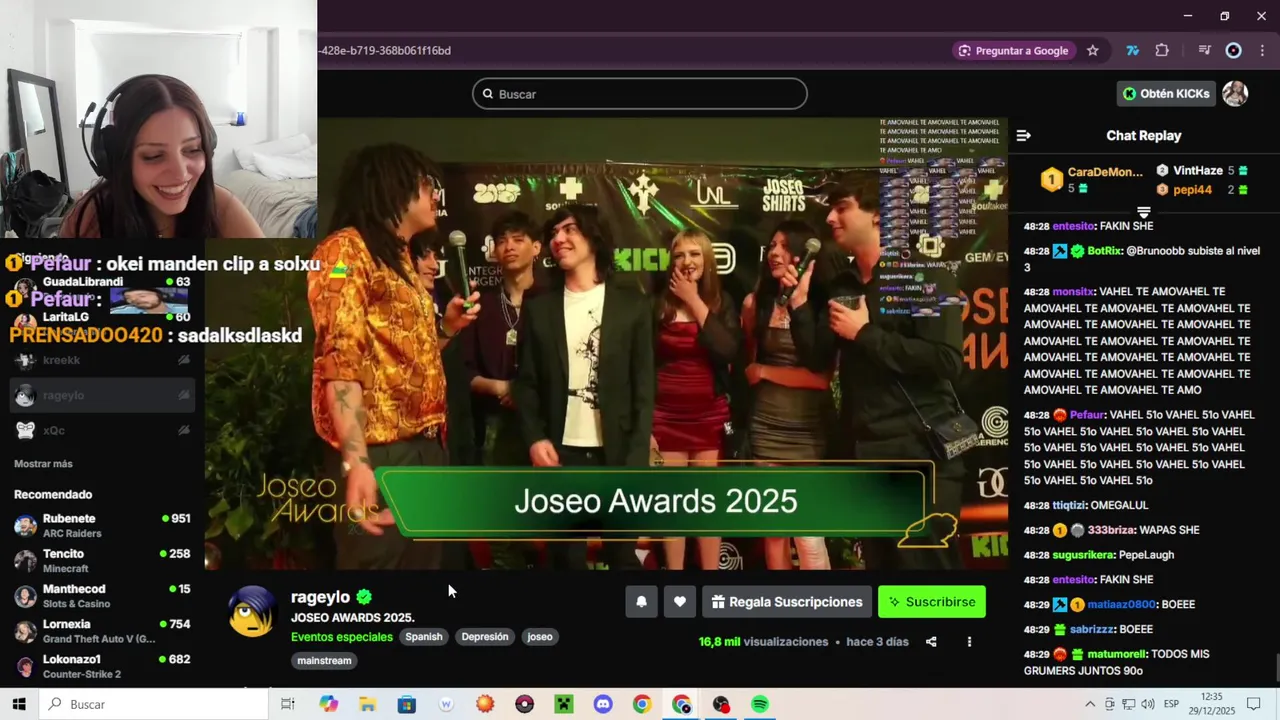Image resolution: width=1280 pixels, height=720 pixels.
Task: Select the joseo tag
Action: [x=540, y=637]
